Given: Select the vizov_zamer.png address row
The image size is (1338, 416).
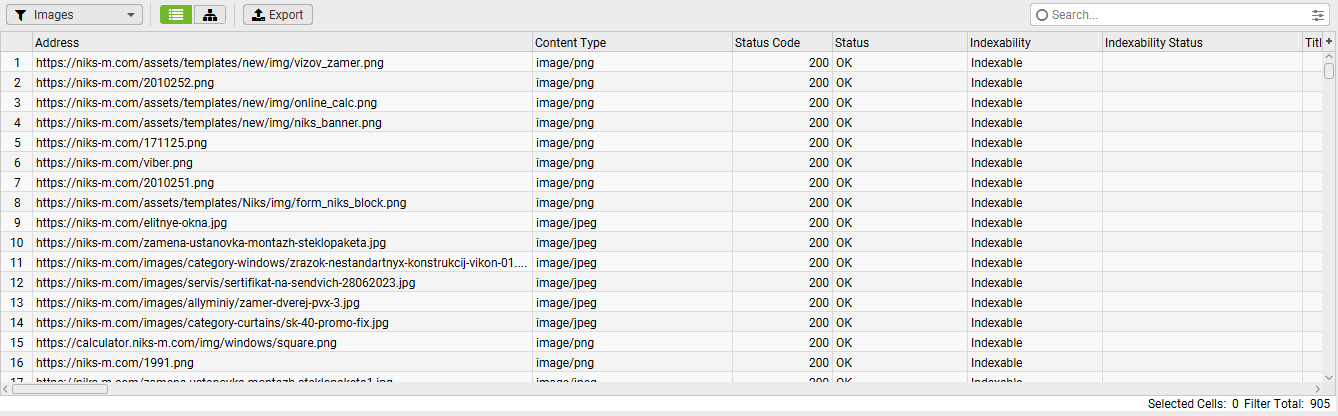Looking at the screenshot, I should pos(210,63).
